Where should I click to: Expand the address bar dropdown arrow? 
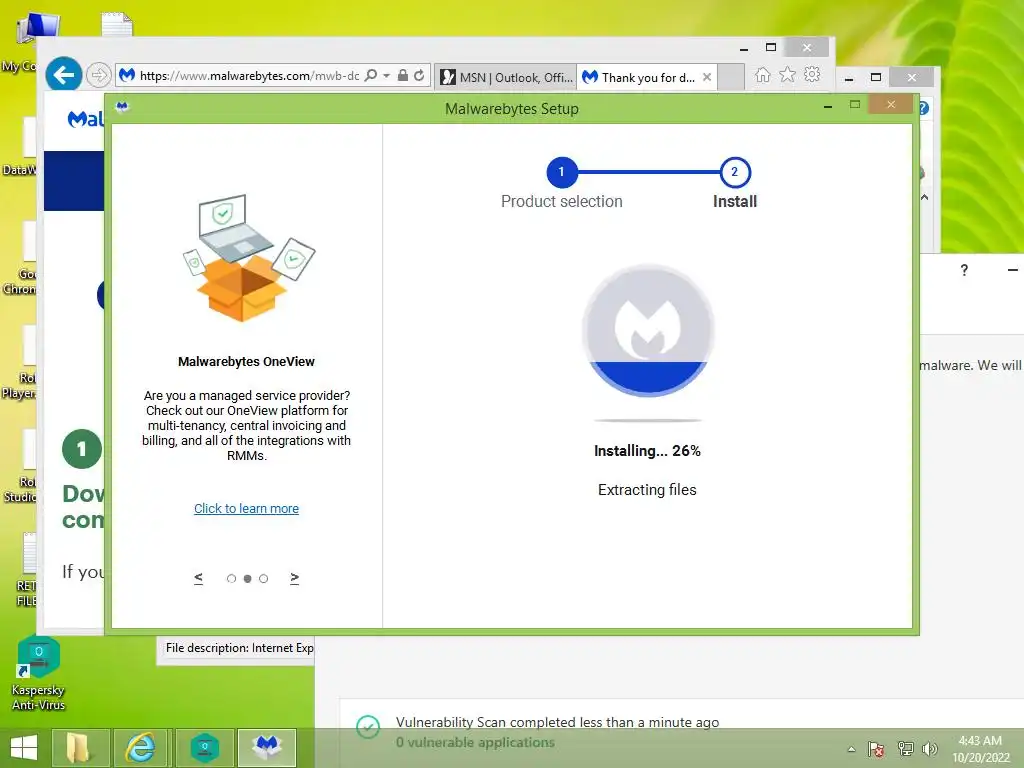coord(387,76)
